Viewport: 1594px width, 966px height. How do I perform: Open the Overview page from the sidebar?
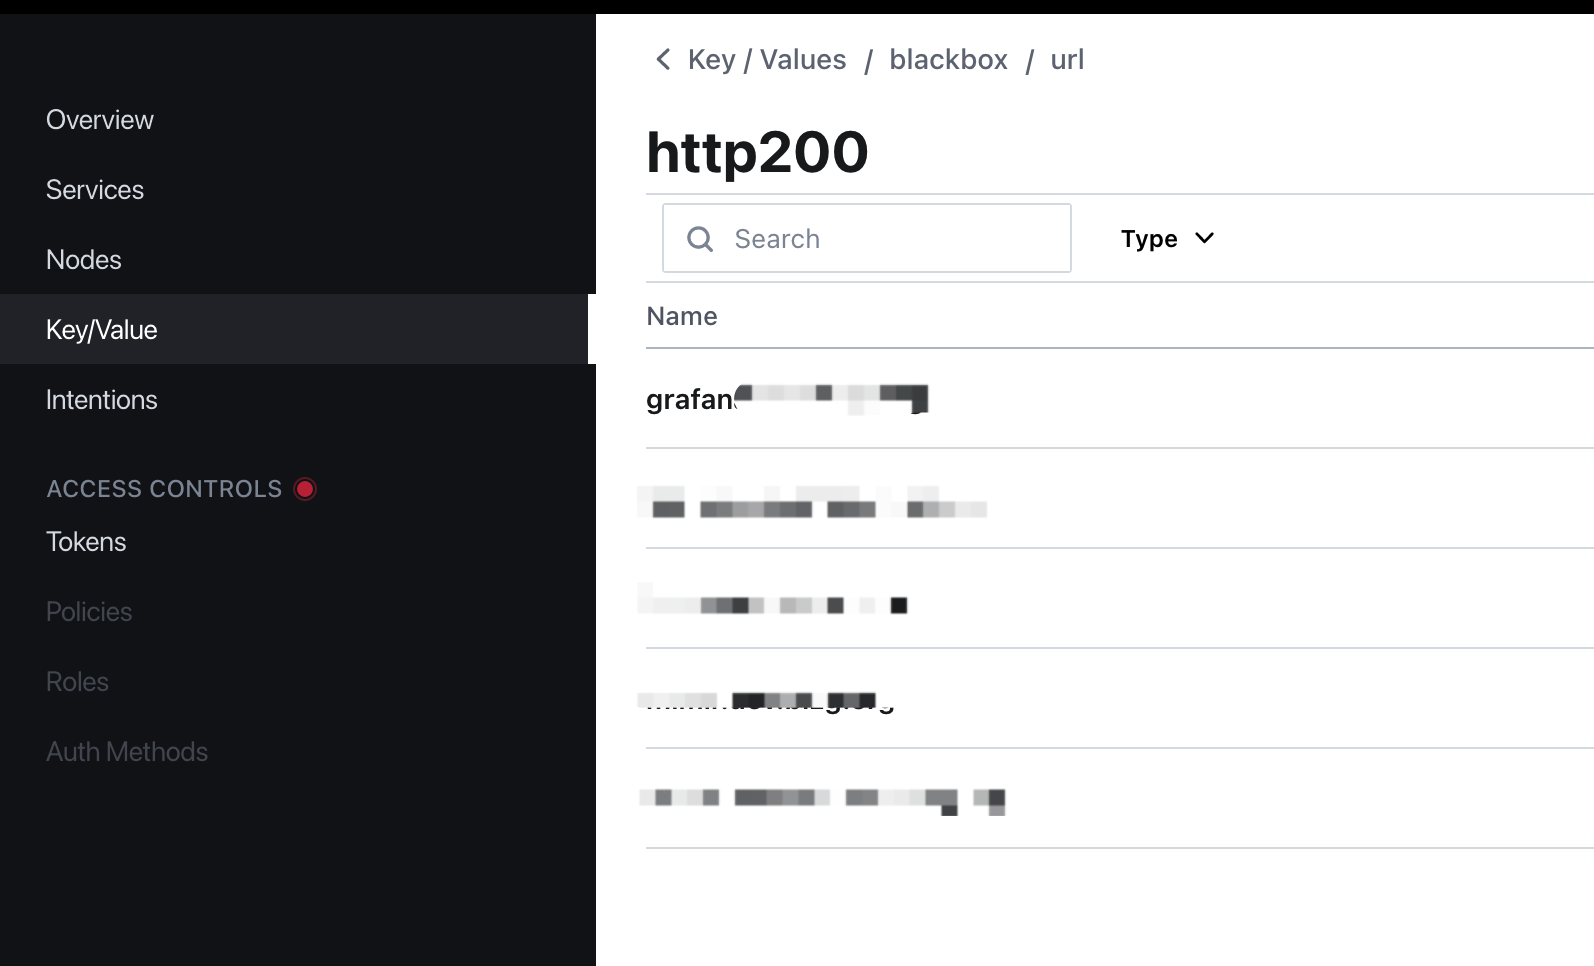click(x=100, y=120)
